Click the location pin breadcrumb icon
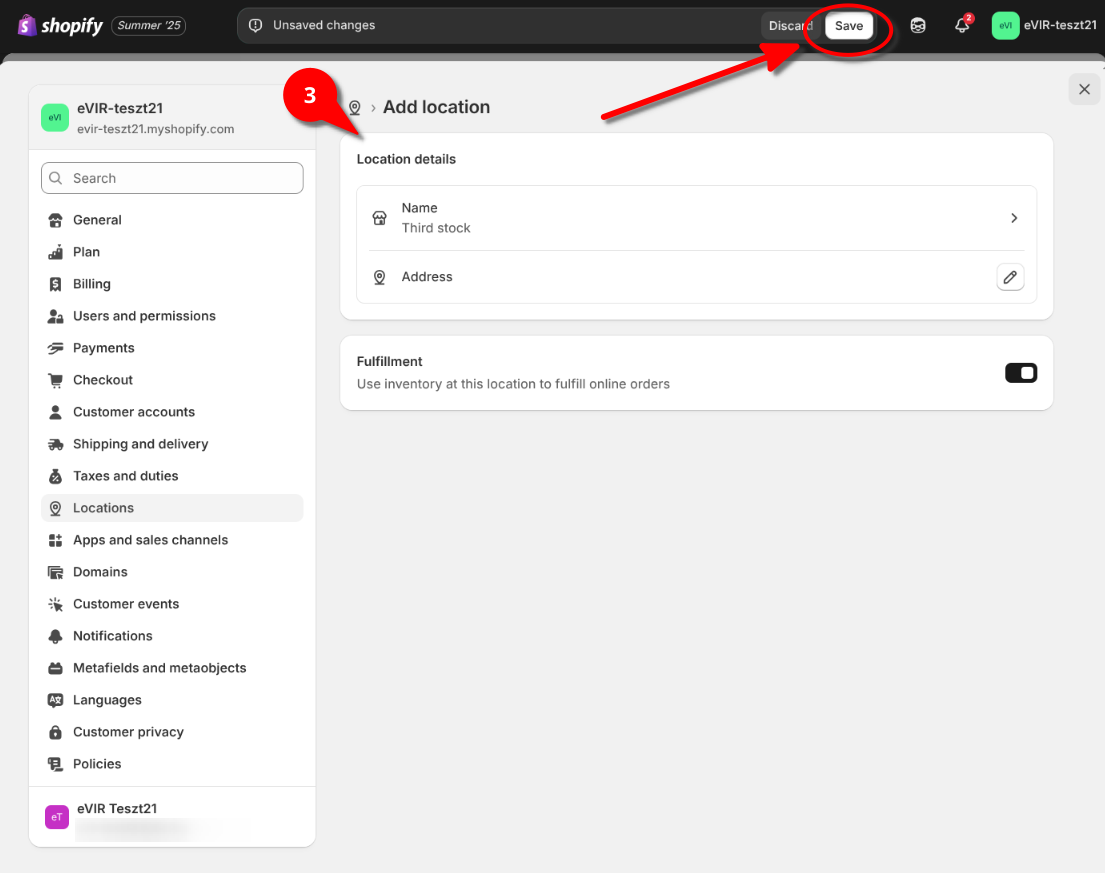Screen dimensions: 1106x874 pos(354,107)
